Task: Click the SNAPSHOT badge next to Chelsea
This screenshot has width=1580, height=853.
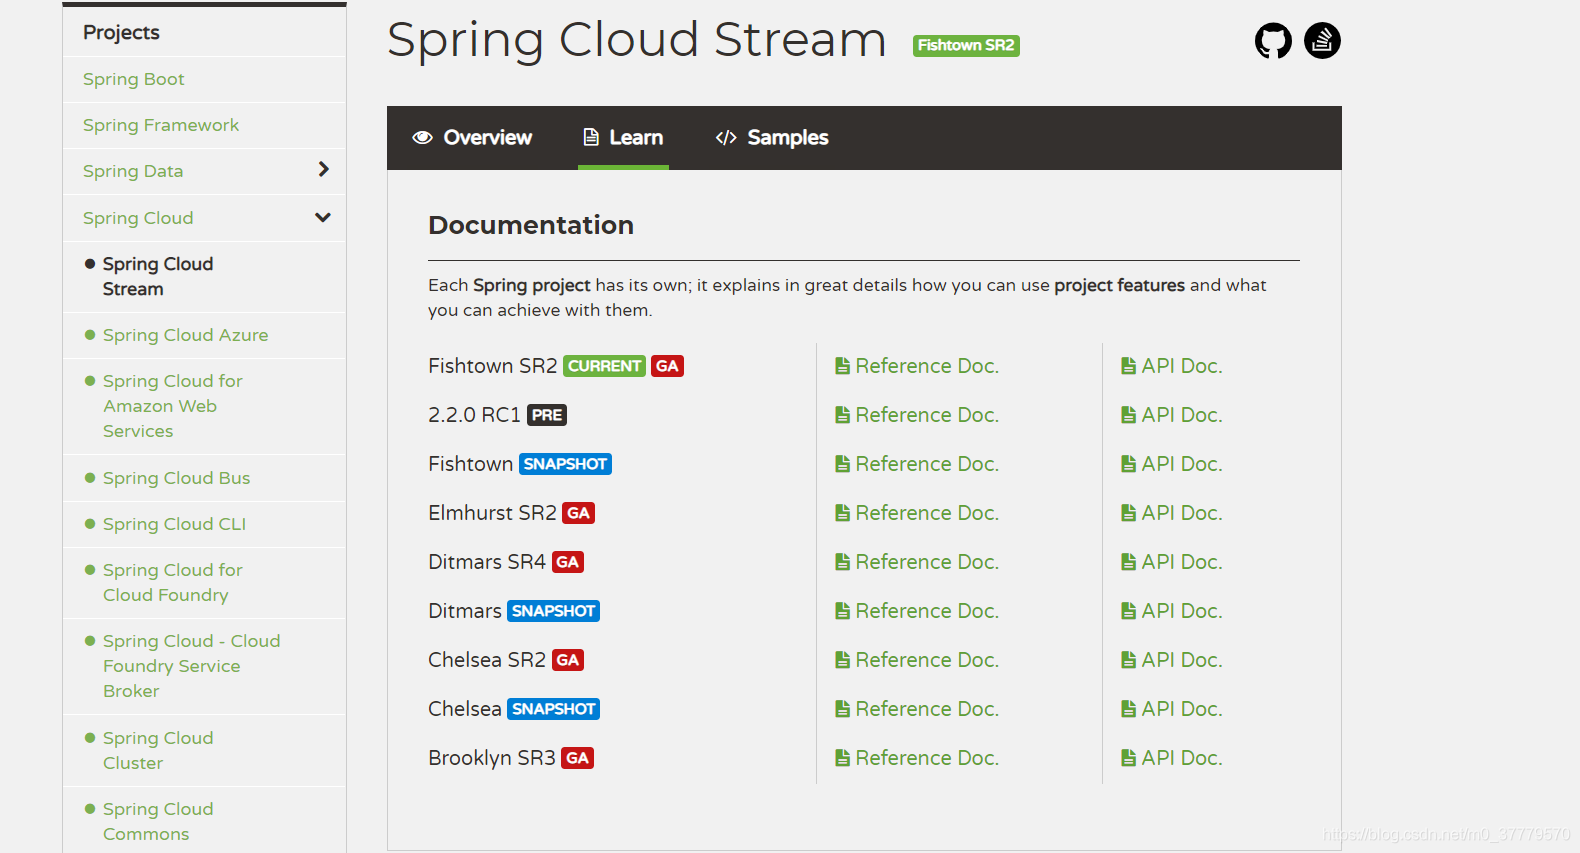Action: tap(554, 709)
